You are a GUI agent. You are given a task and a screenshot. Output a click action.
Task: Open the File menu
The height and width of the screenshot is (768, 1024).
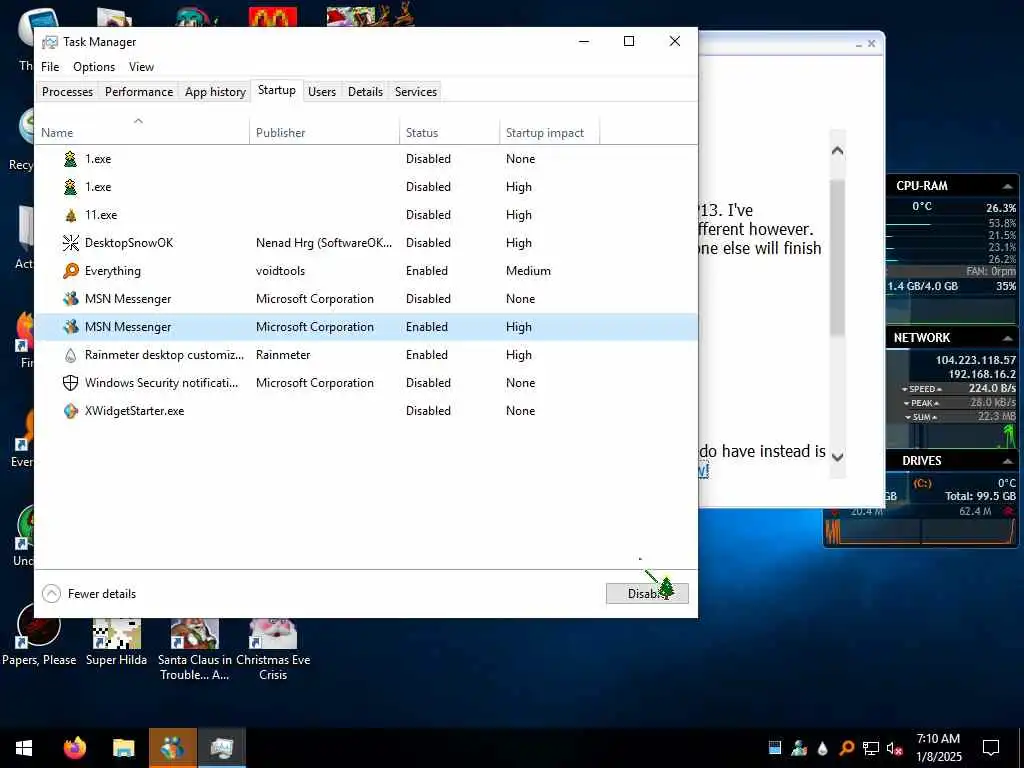50,67
